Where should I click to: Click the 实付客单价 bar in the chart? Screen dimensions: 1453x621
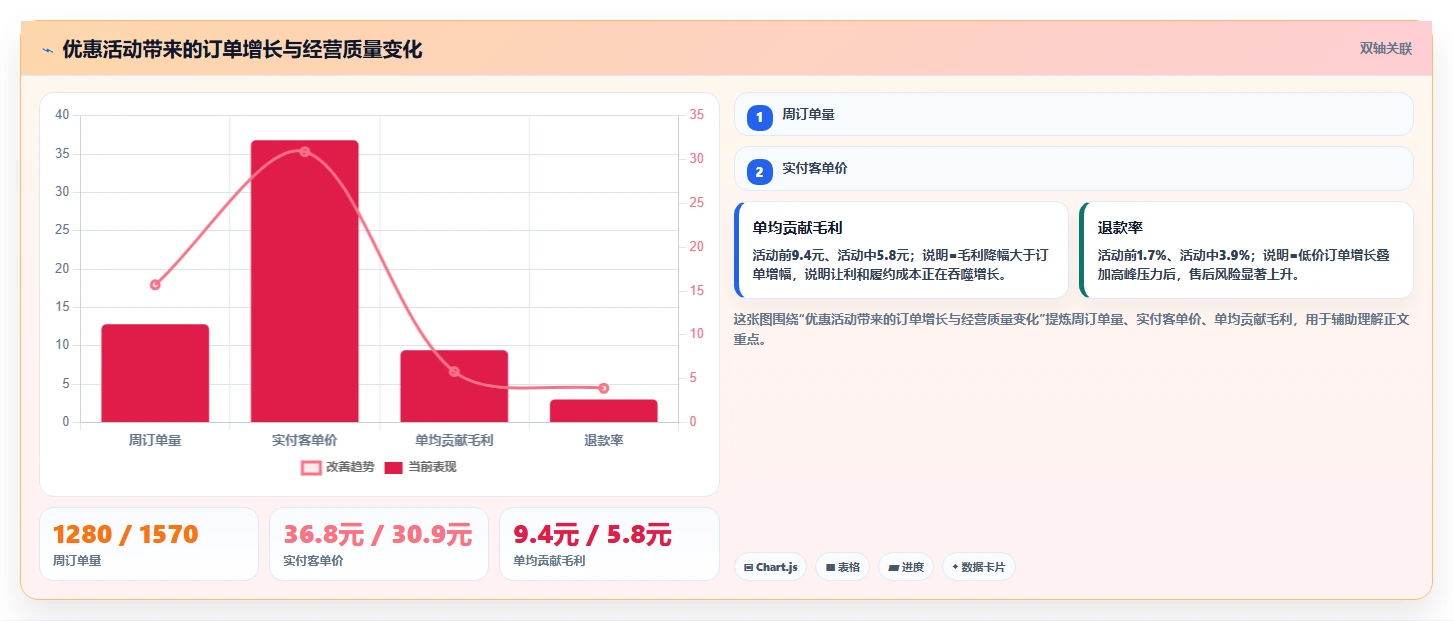(305, 281)
